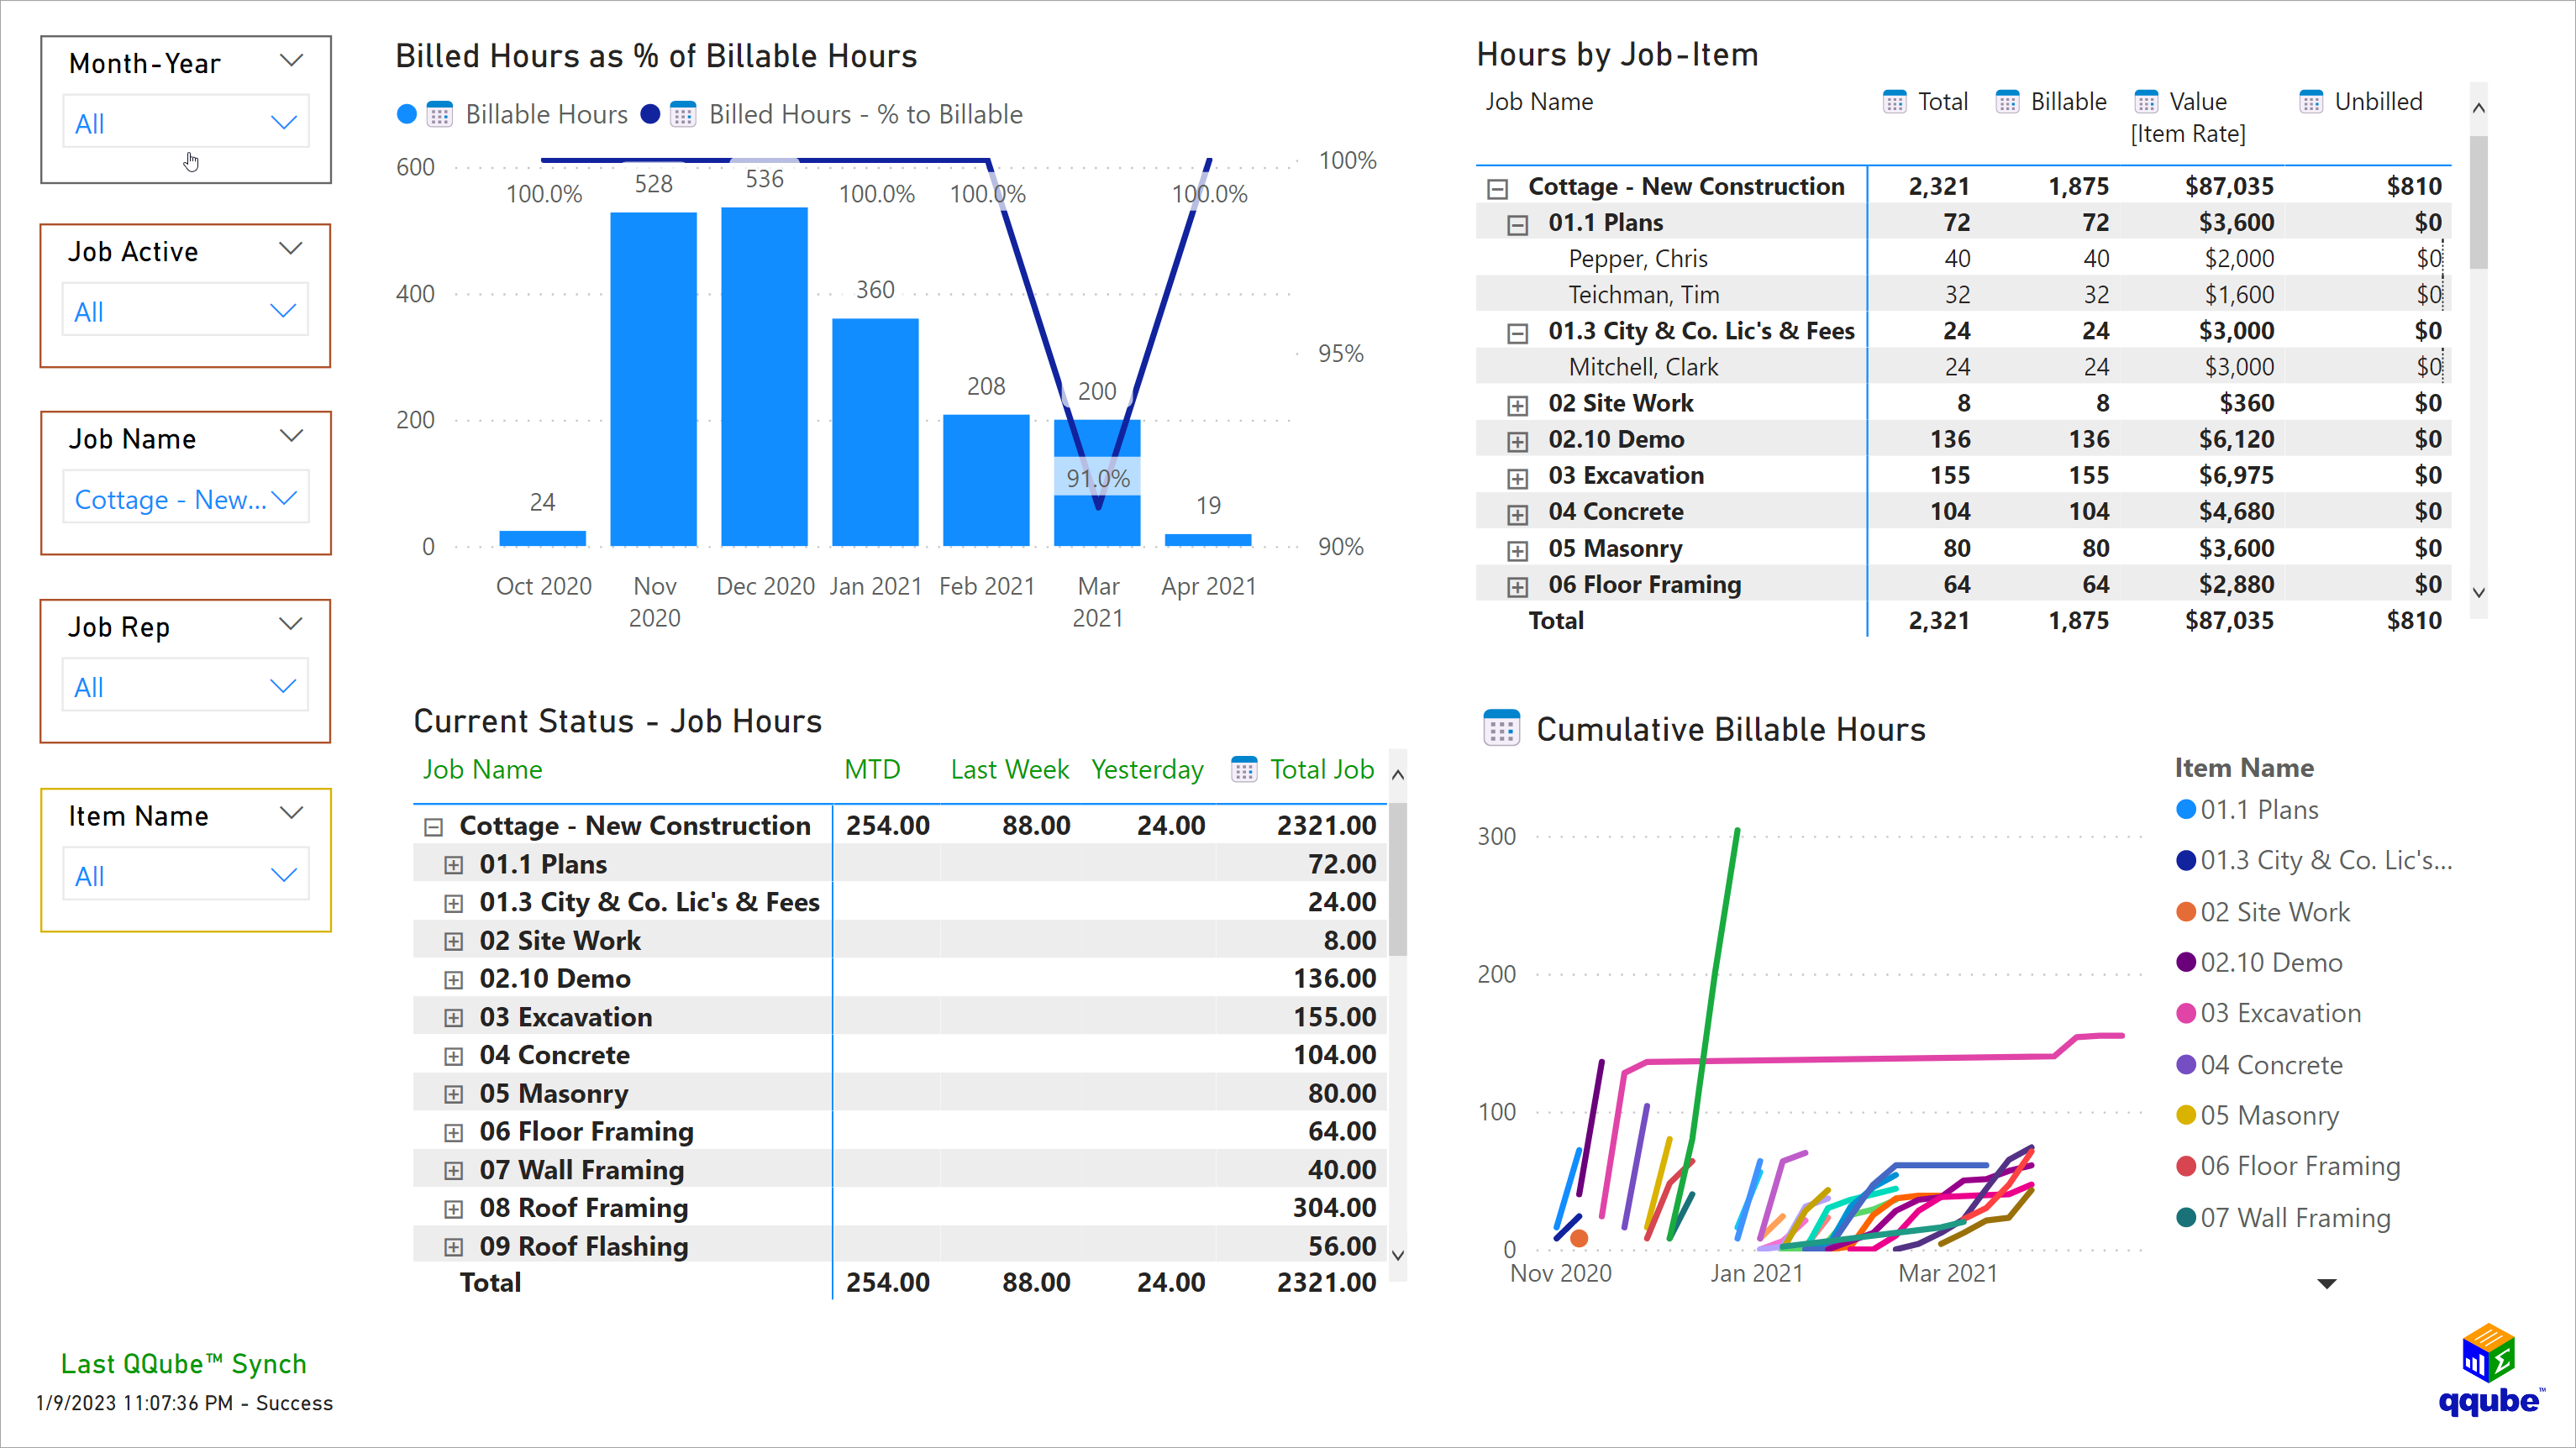Click the calendar icon beside Value [Item Rate] header
This screenshot has width=2576, height=1448.
[2145, 100]
